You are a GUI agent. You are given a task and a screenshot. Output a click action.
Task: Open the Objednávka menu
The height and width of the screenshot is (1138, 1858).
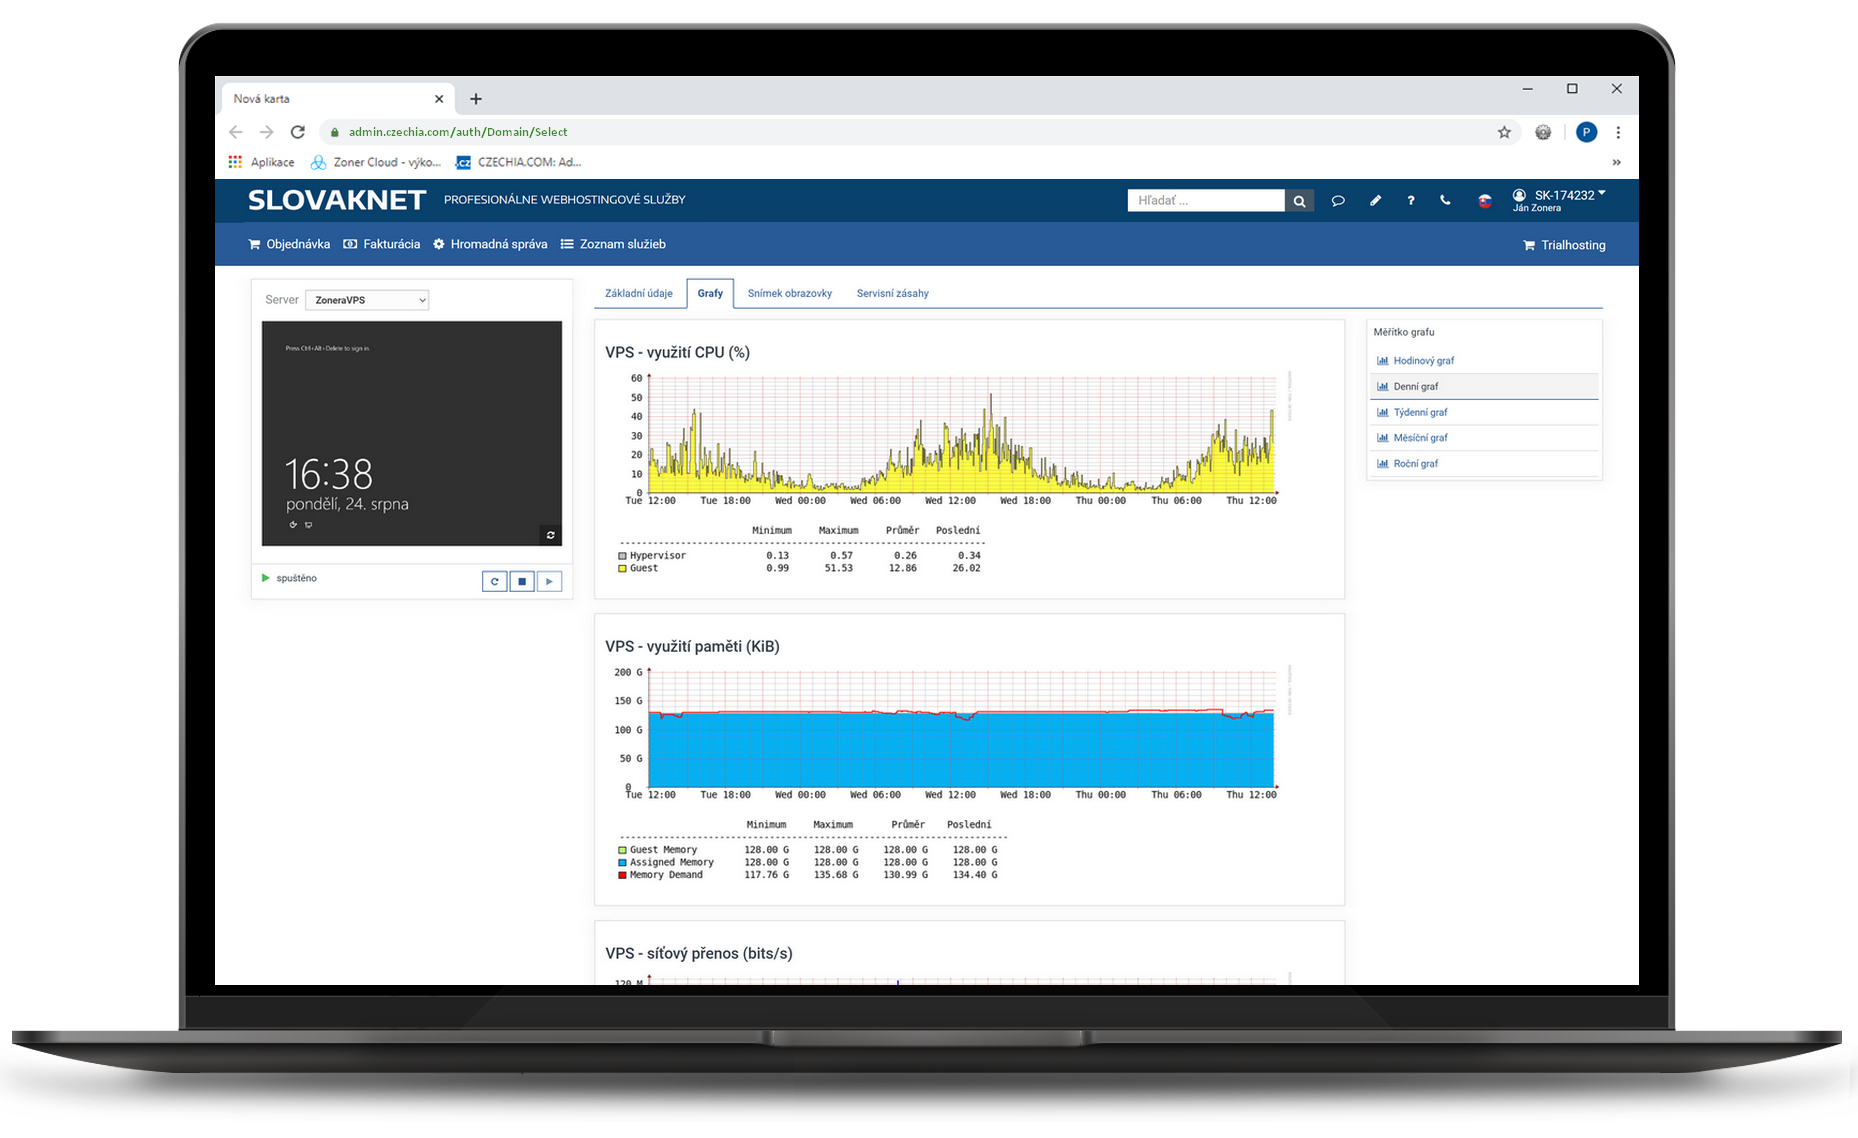289,244
